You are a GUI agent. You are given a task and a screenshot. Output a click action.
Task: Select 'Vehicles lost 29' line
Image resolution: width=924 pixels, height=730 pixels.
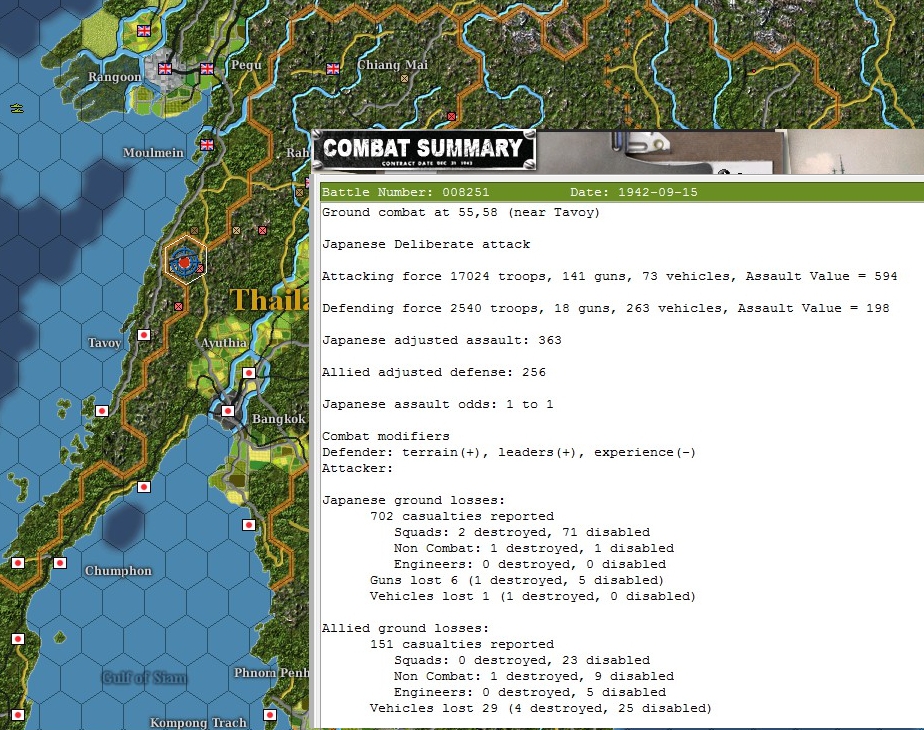click(x=540, y=708)
